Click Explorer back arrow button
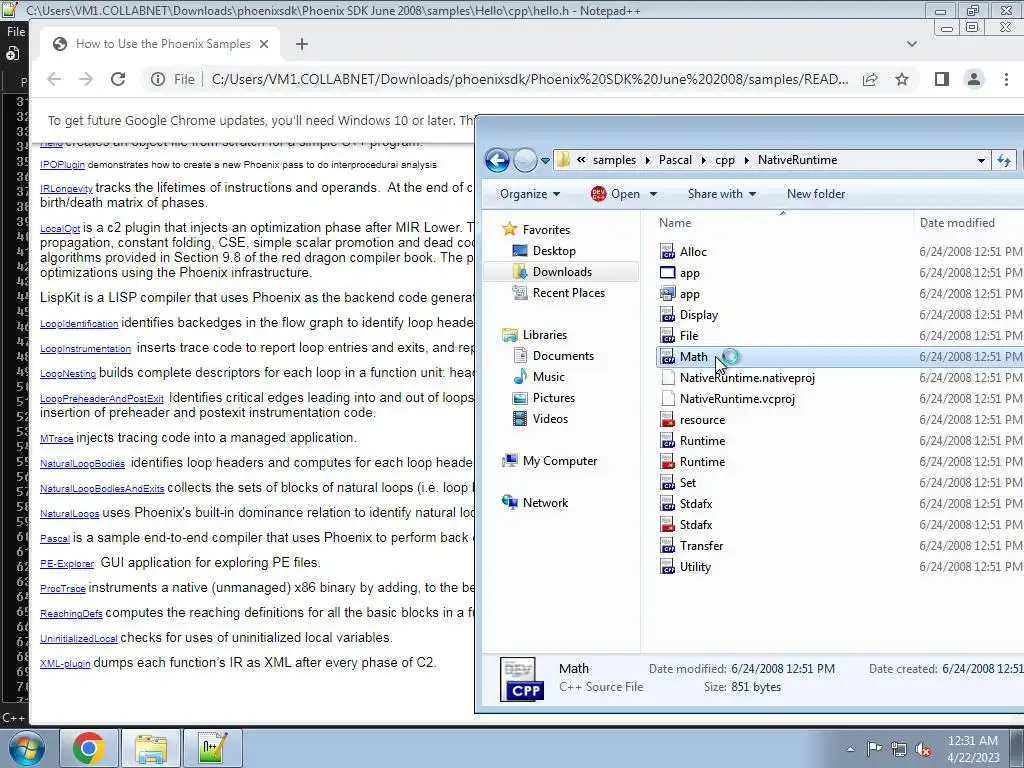The image size is (1024, 768). [498, 160]
